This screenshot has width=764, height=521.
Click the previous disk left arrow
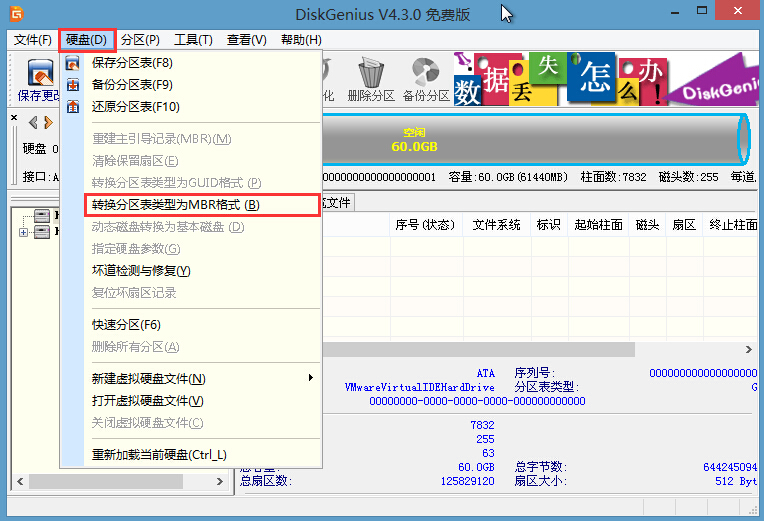[33, 122]
